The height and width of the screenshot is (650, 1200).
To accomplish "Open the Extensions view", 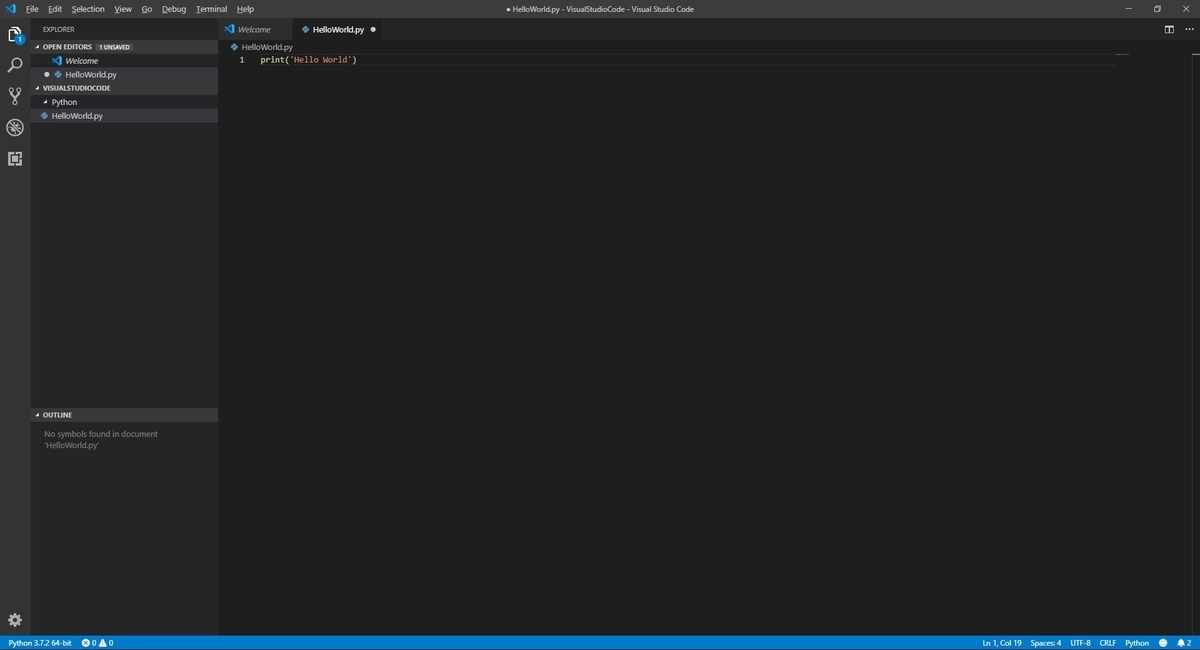I will [15, 158].
